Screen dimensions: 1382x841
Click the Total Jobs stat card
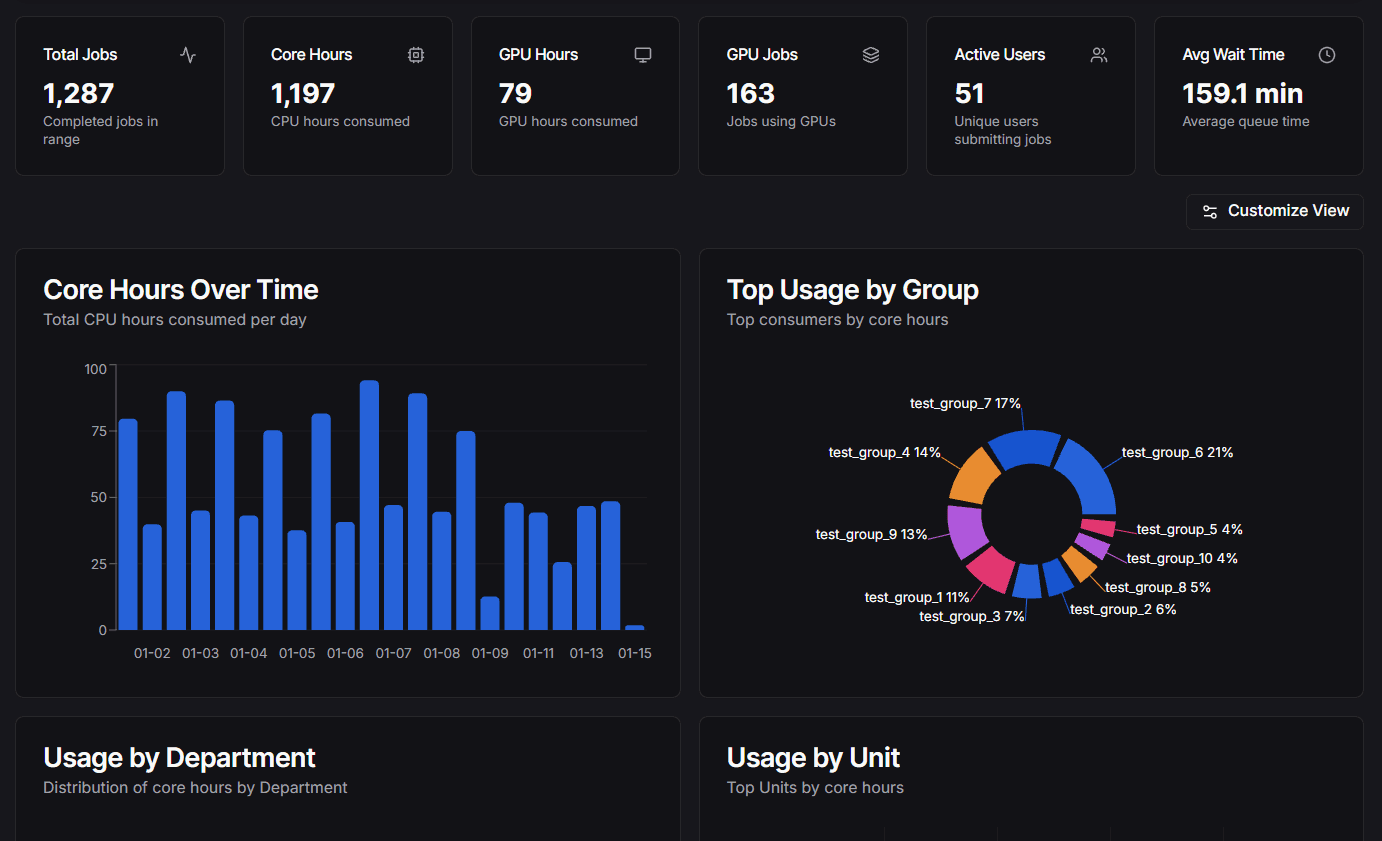tap(119, 95)
